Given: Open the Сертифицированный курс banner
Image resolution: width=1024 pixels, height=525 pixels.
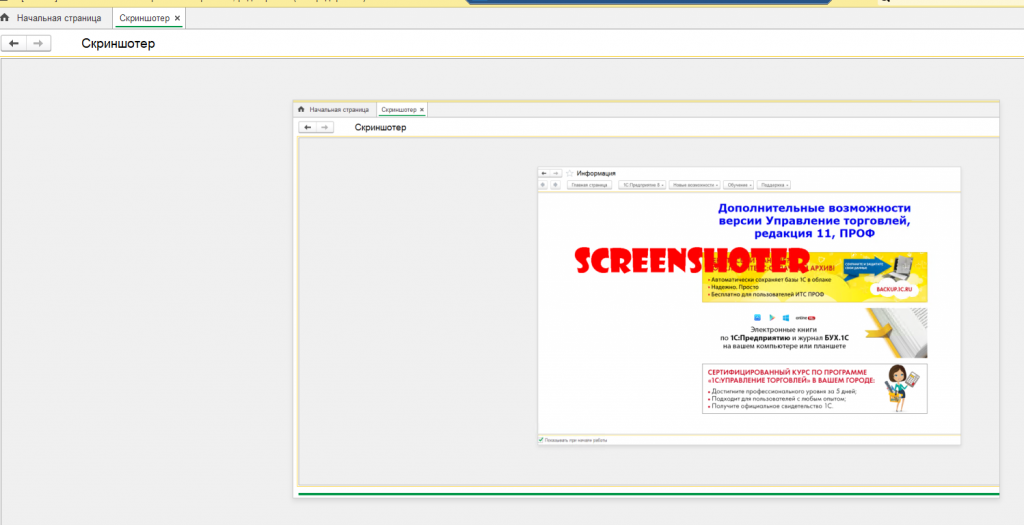Looking at the screenshot, I should tap(814, 389).
